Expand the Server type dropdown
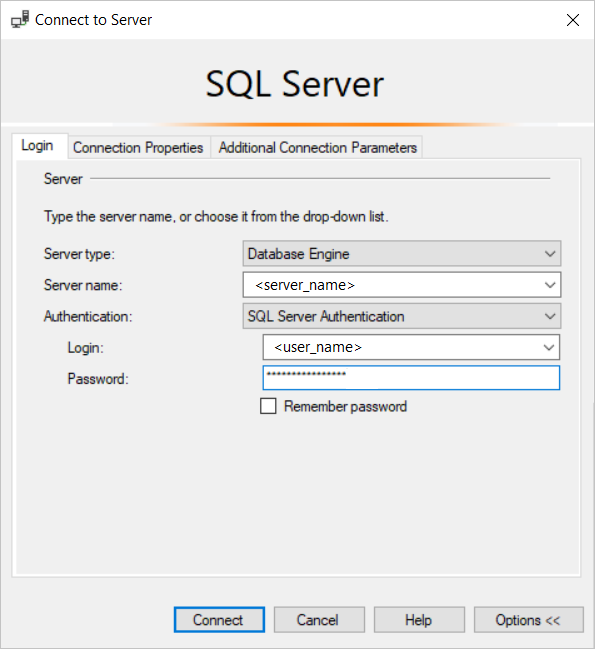Screen dimensions: 595x649 pos(402,254)
